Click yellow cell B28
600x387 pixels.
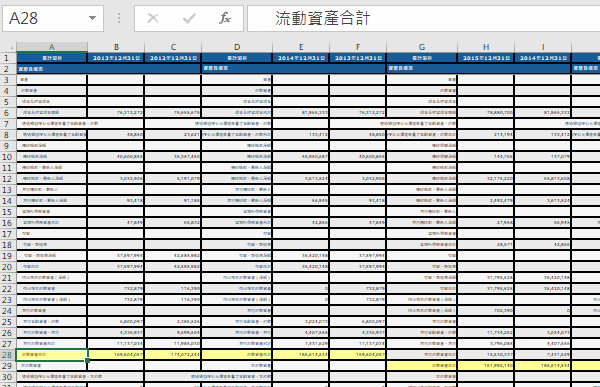[116, 355]
